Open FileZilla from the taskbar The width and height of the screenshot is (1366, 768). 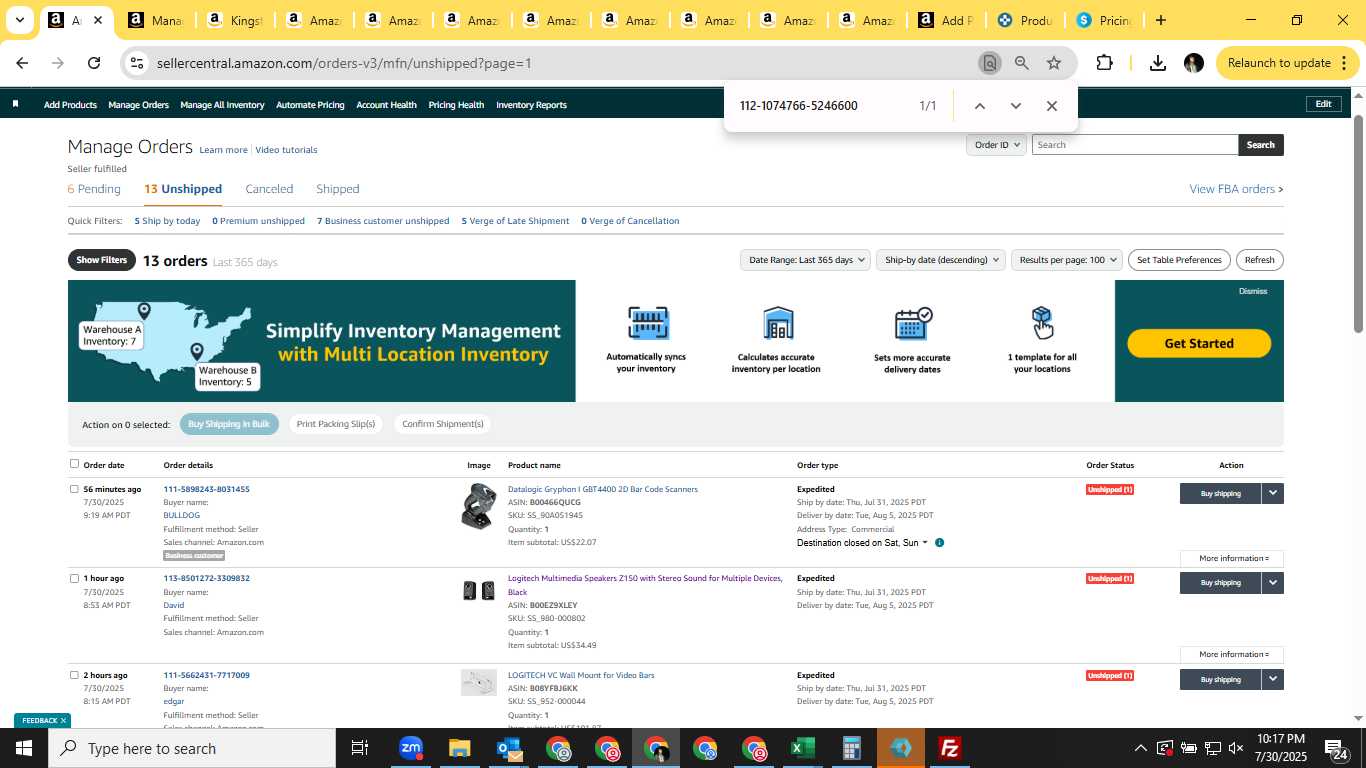point(949,748)
